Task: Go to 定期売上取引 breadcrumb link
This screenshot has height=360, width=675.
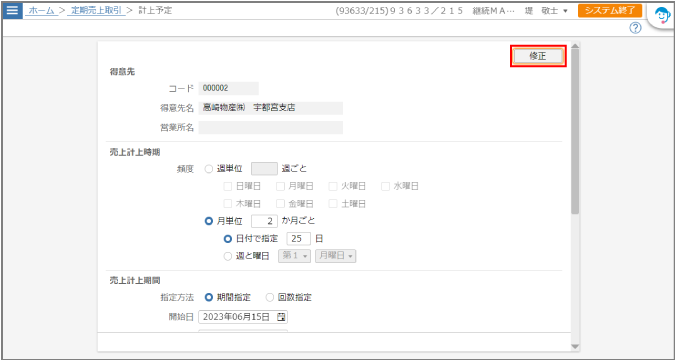Action: [96, 11]
